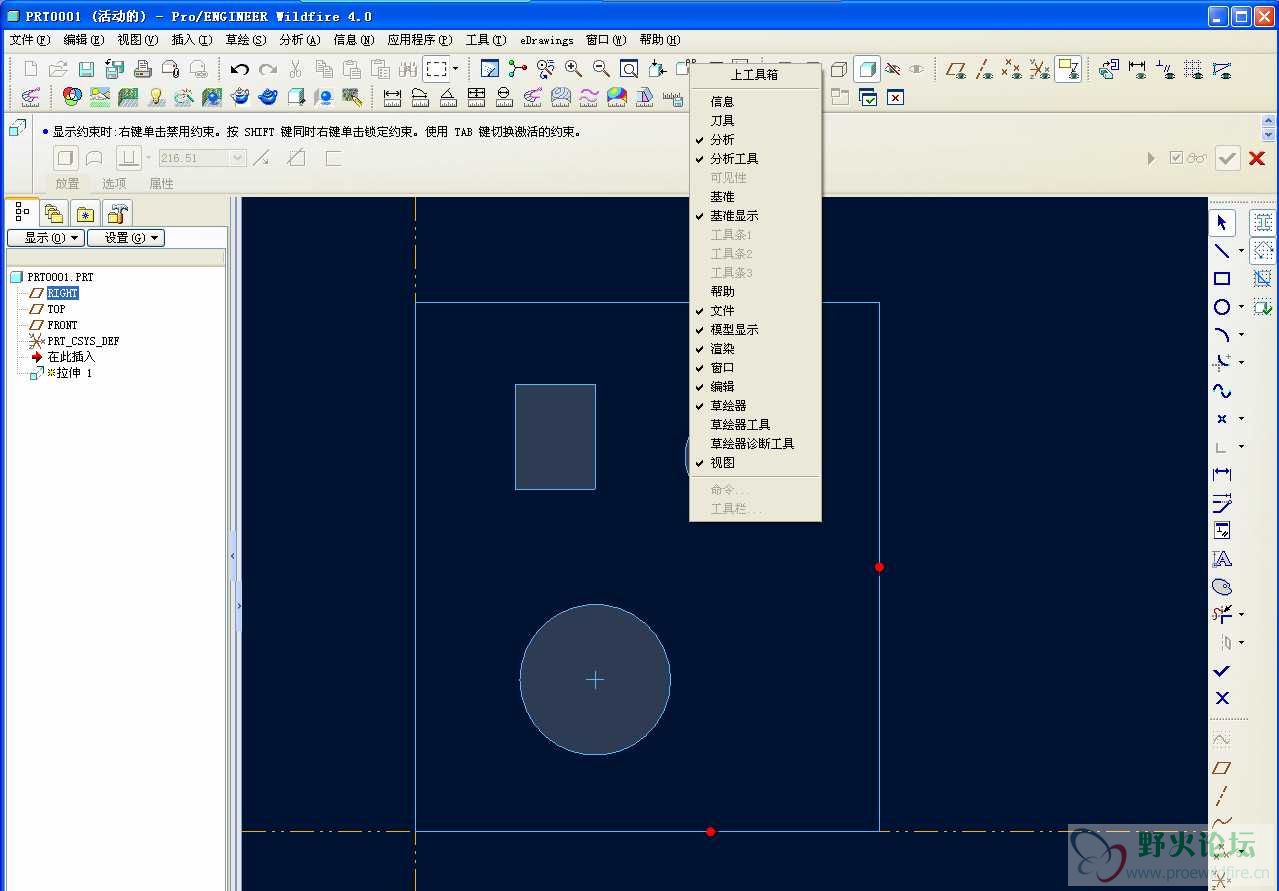Image resolution: width=1279 pixels, height=891 pixels.
Task: Click the red X cancel feature button
Action: 1257,158
